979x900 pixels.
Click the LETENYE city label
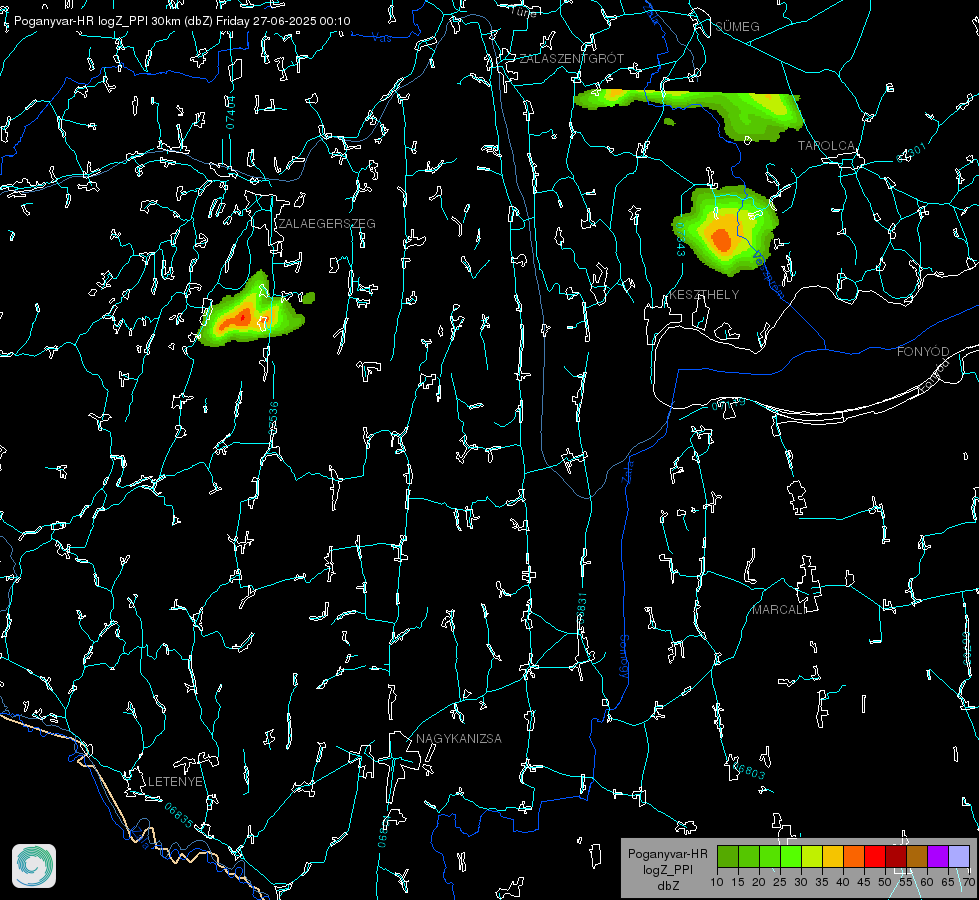[175, 782]
